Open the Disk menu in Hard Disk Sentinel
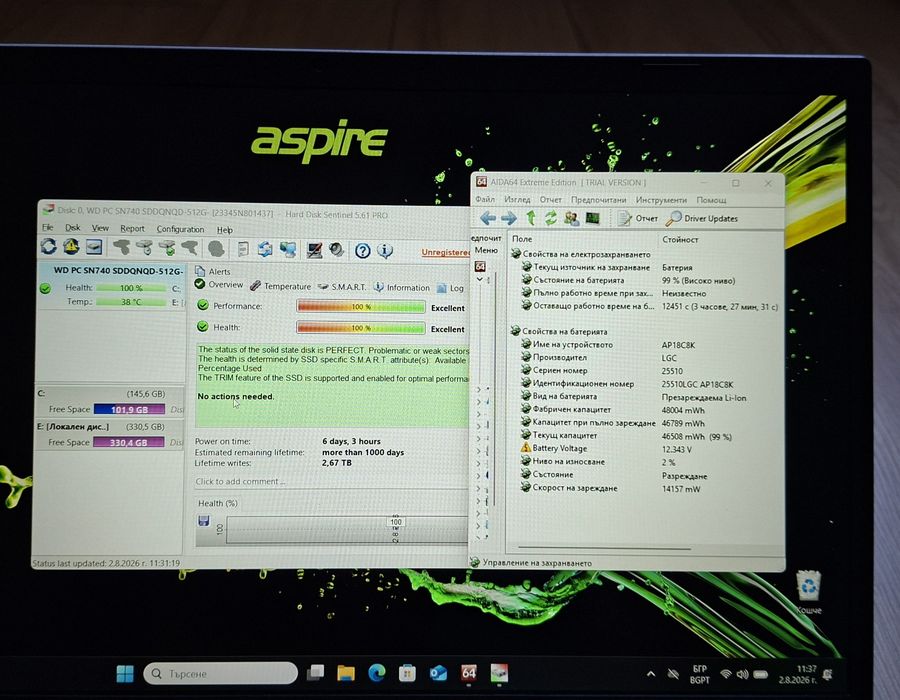The width and height of the screenshot is (900, 700). 72,228
